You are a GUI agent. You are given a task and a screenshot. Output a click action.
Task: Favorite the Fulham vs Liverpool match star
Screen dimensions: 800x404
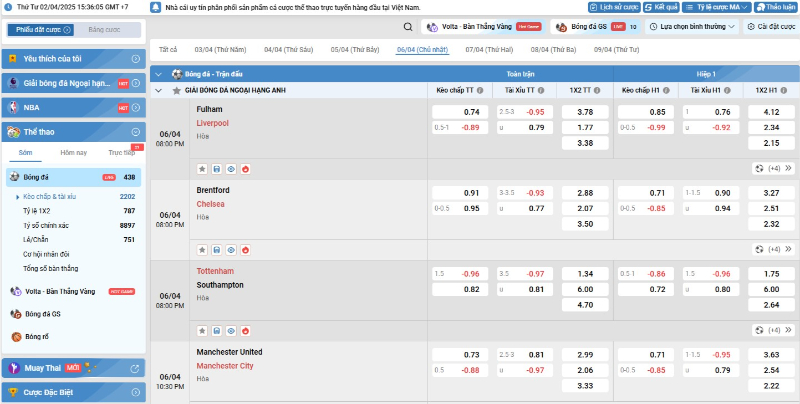(x=202, y=169)
